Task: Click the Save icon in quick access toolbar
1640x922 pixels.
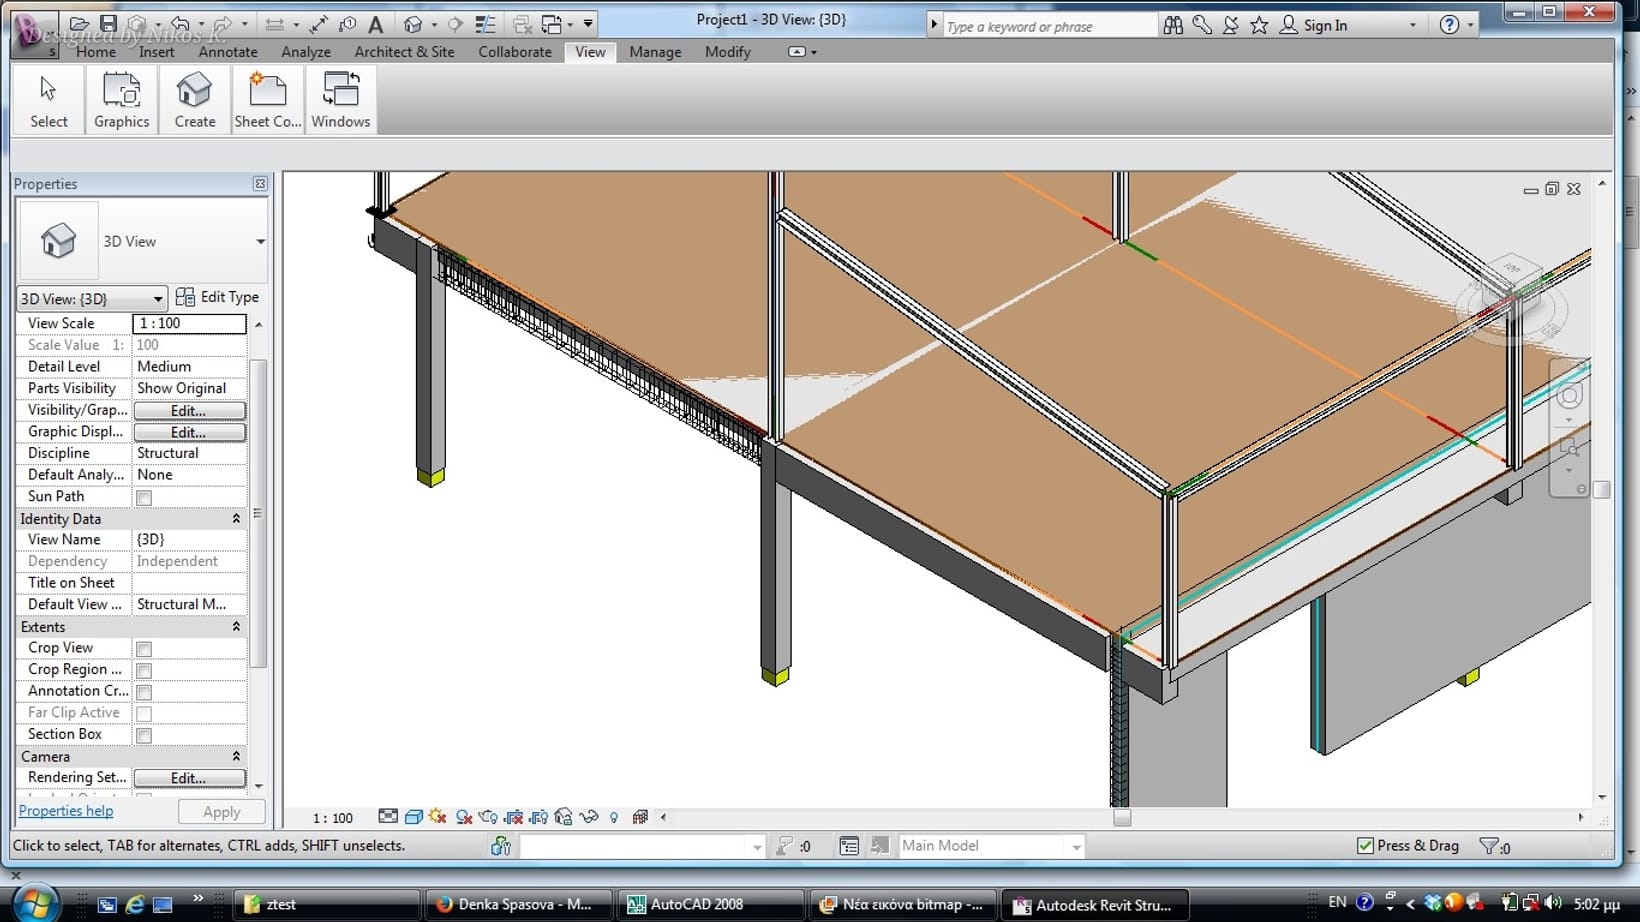Action: point(108,24)
